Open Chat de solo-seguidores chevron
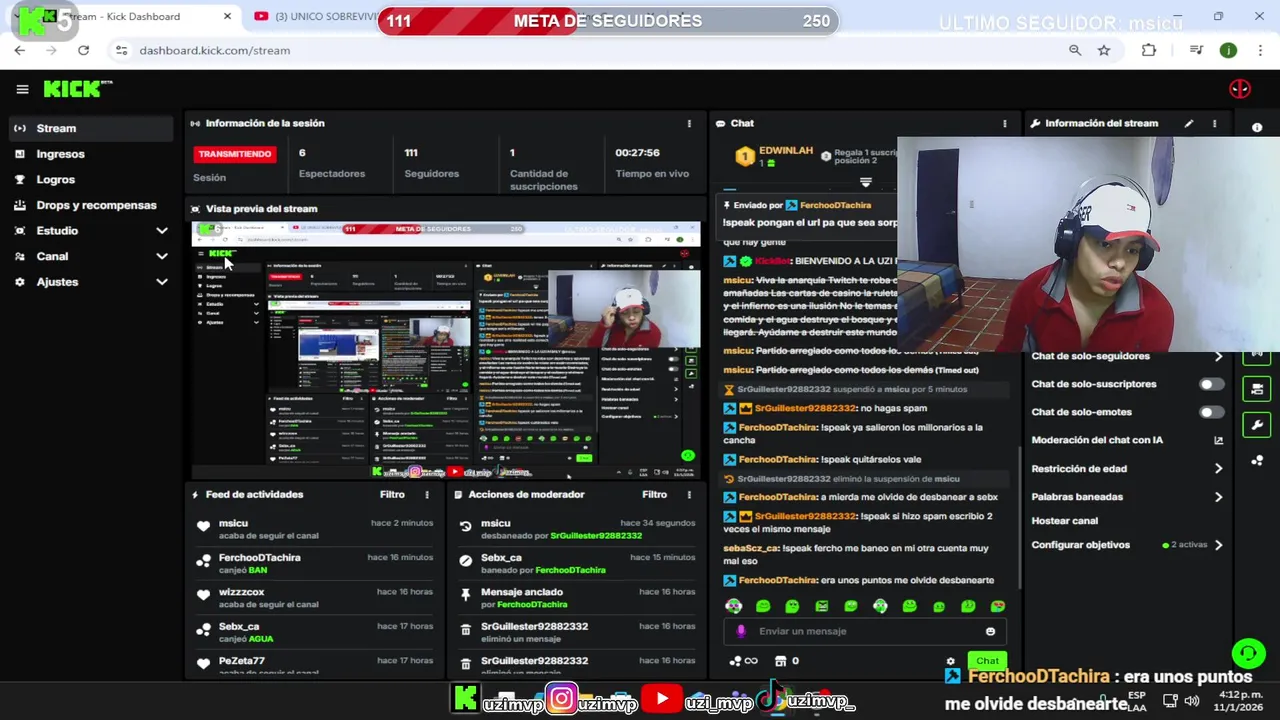The width and height of the screenshot is (1280, 720). click(1218, 356)
